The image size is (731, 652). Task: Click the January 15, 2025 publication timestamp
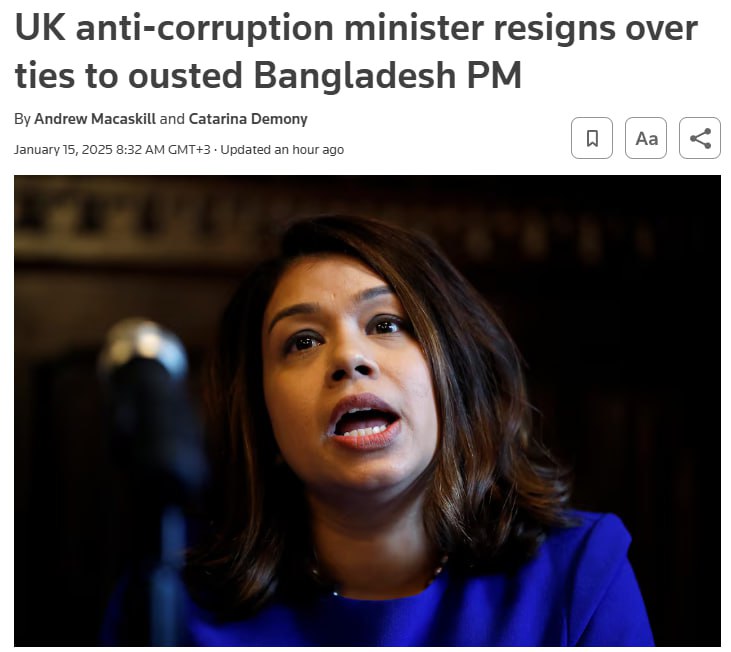point(112,150)
